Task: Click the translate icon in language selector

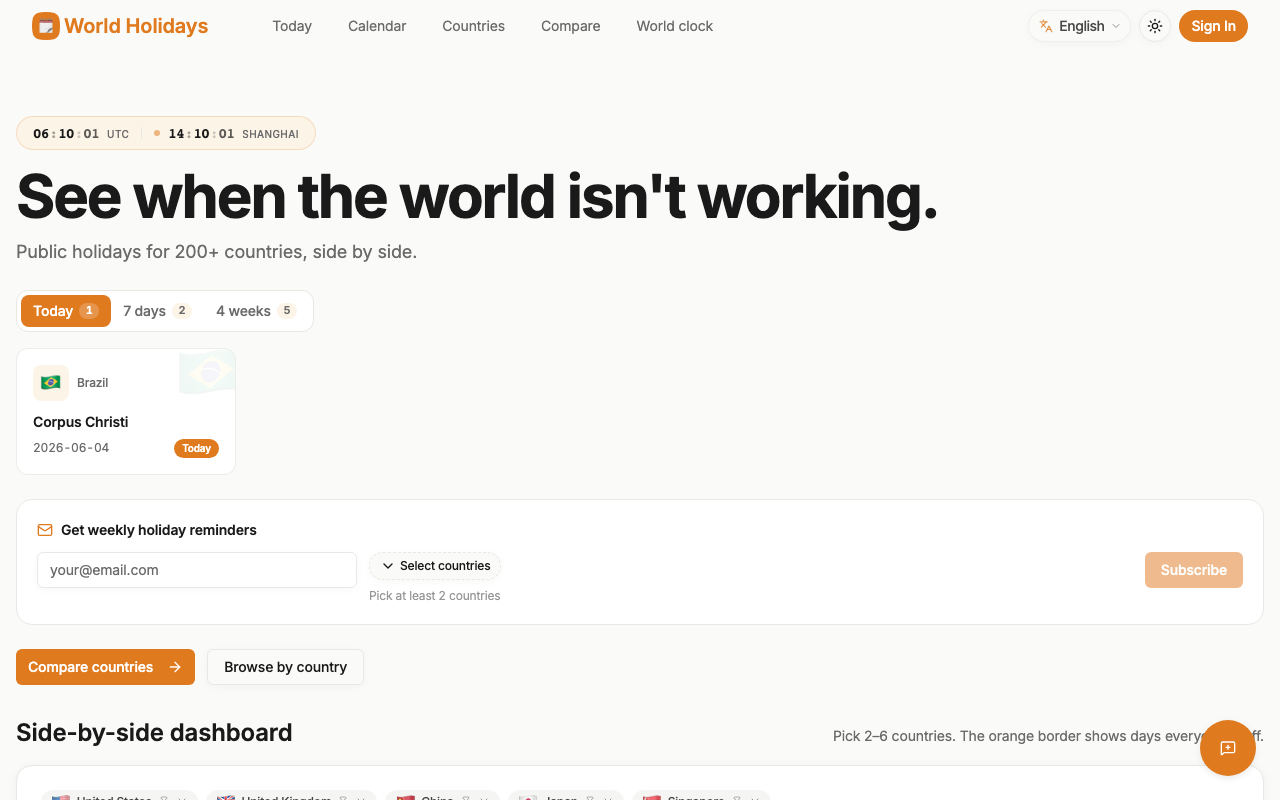Action: point(1046,26)
